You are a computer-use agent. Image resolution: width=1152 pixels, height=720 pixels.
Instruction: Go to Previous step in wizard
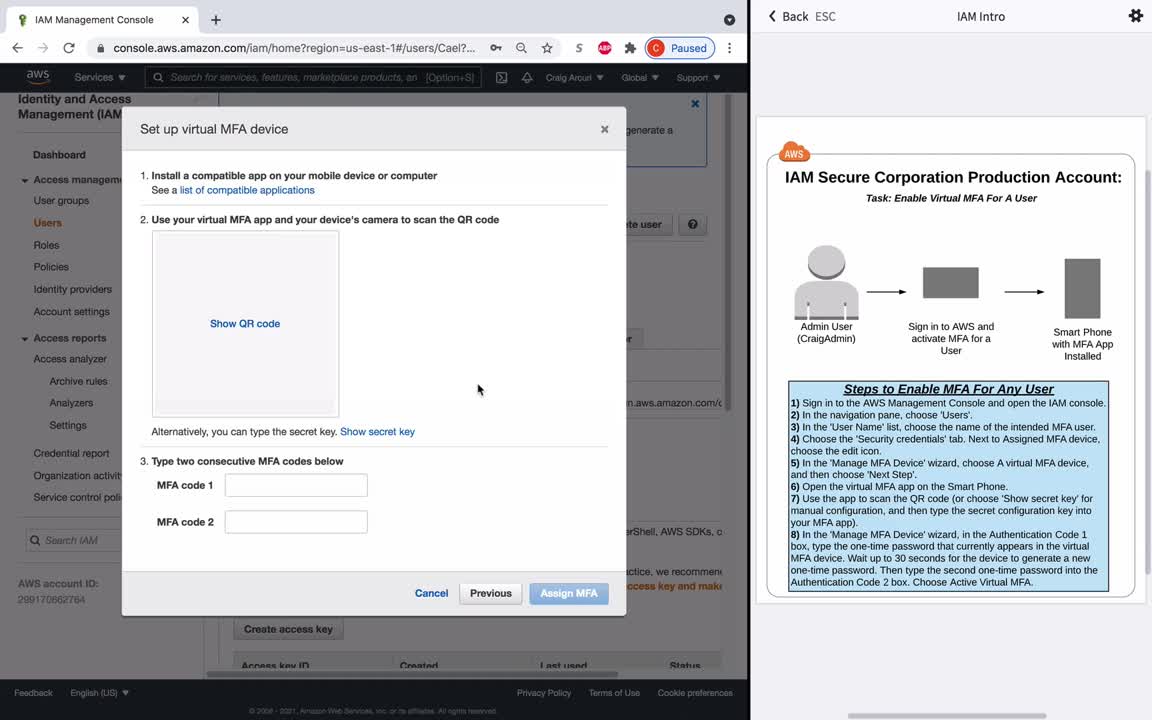tap(491, 593)
